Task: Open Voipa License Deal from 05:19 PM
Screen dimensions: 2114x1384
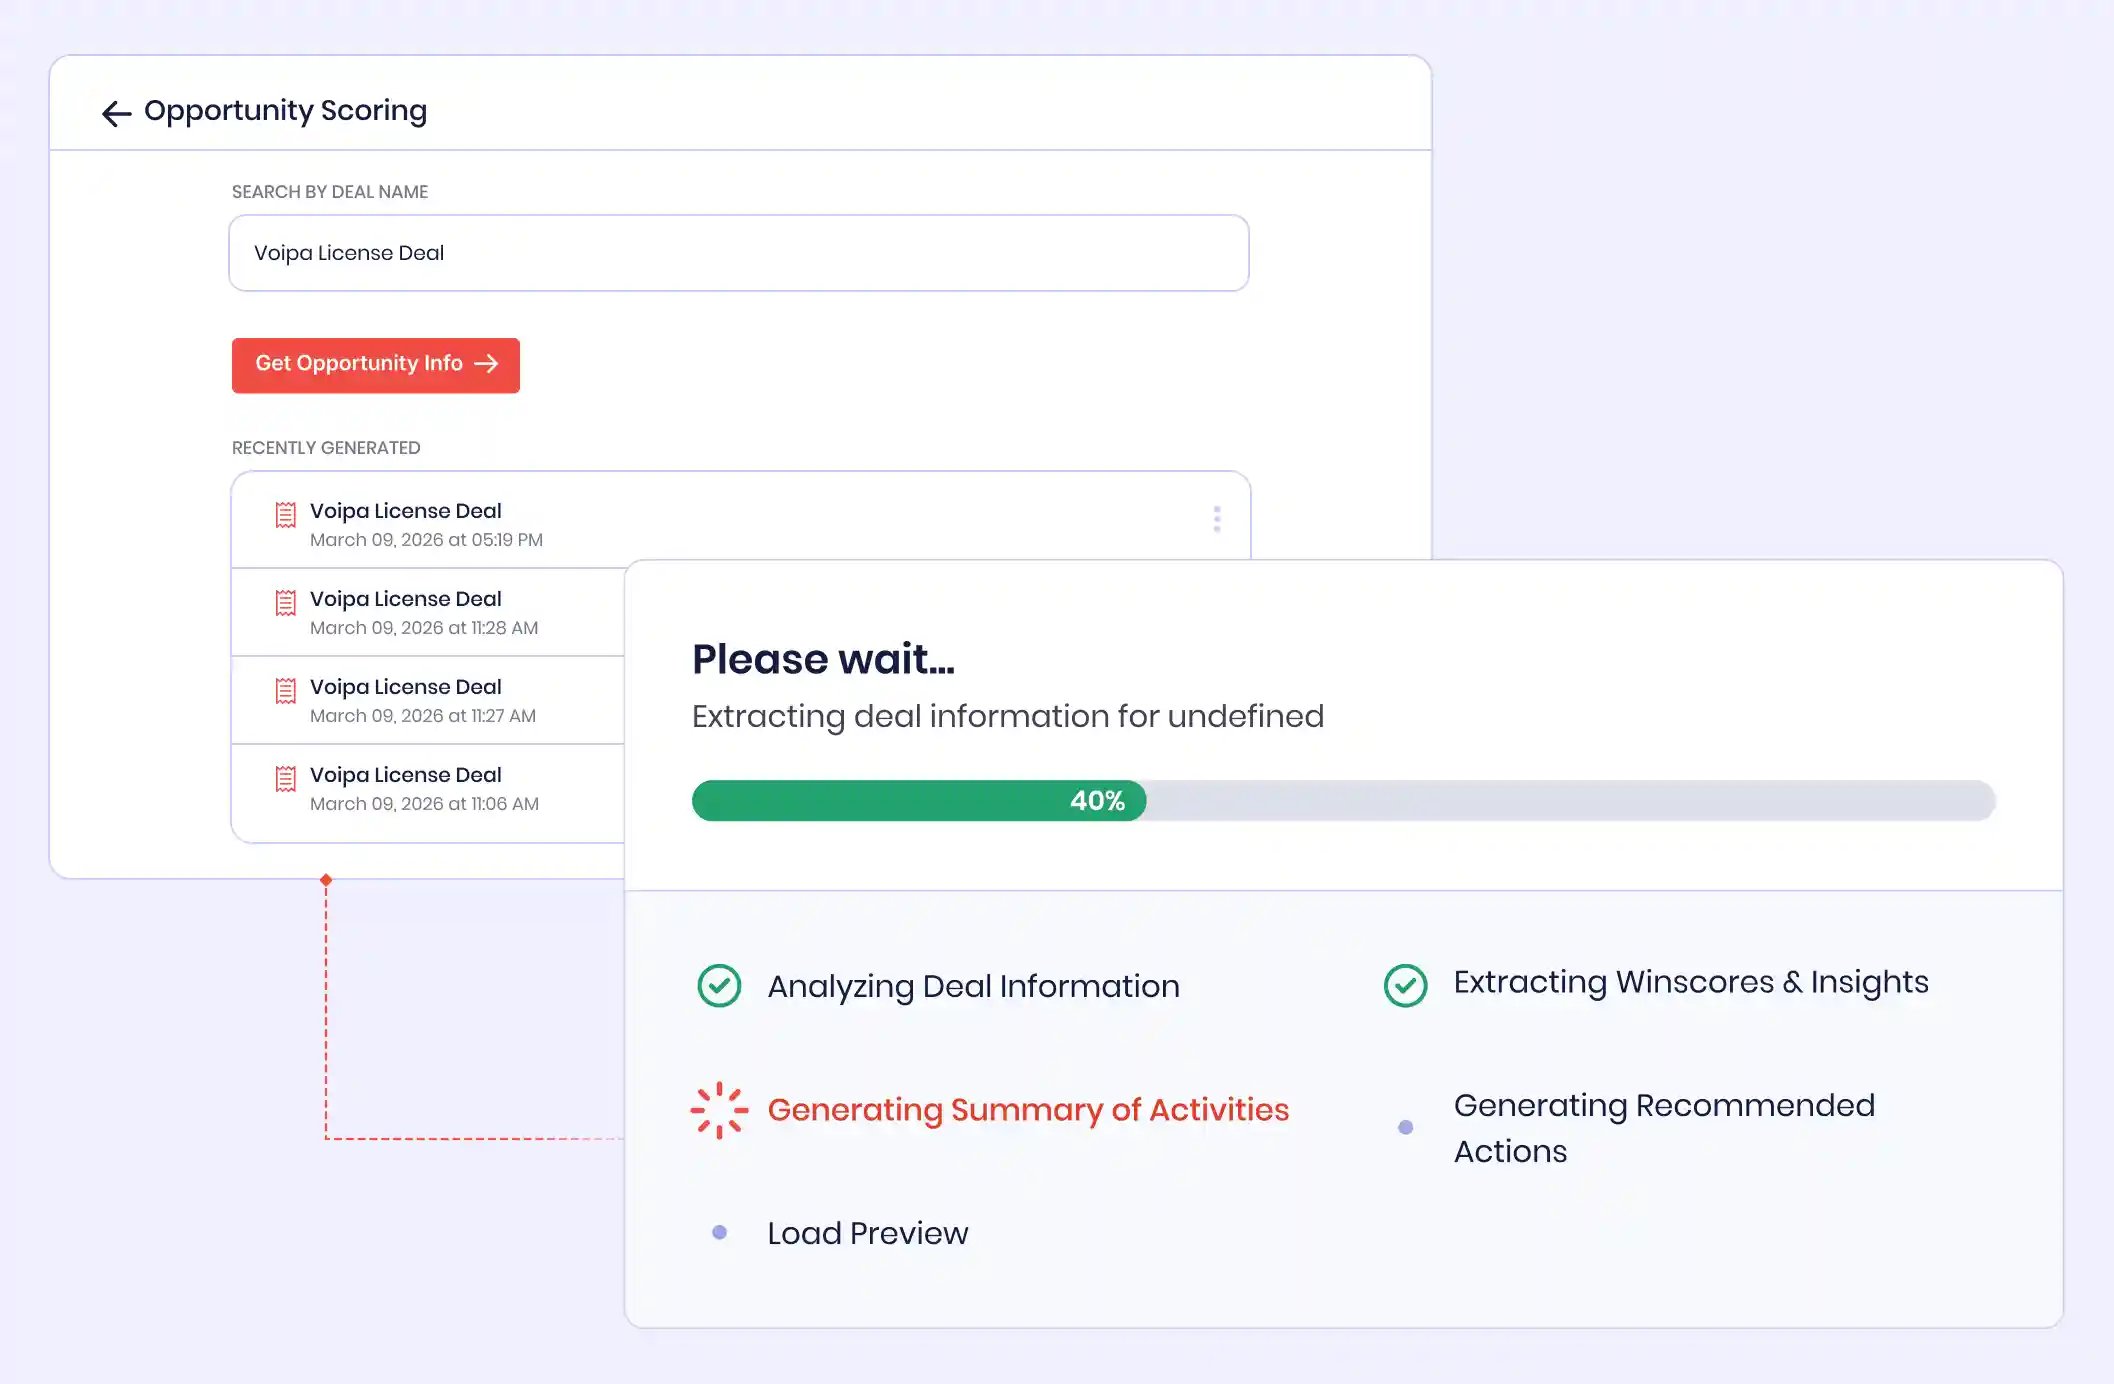Action: pos(406,512)
